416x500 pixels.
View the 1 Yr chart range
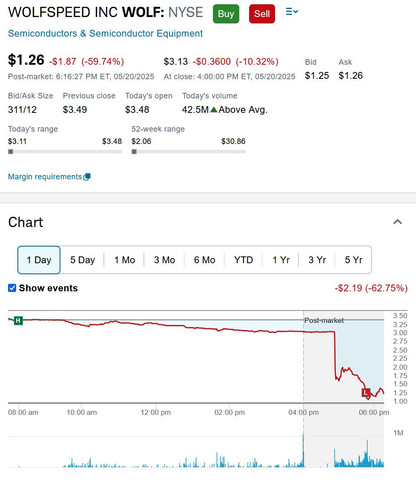point(281,260)
